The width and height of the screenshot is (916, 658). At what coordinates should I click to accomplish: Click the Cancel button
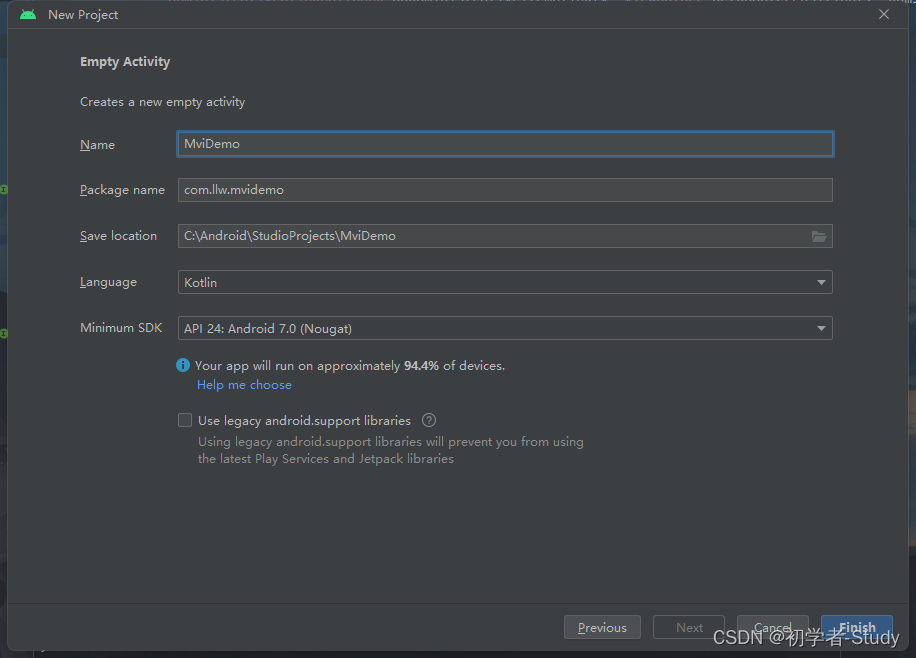coord(773,628)
